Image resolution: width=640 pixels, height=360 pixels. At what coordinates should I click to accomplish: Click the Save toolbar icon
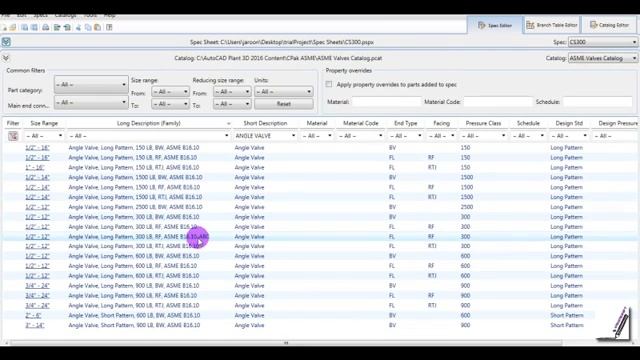(24, 27)
